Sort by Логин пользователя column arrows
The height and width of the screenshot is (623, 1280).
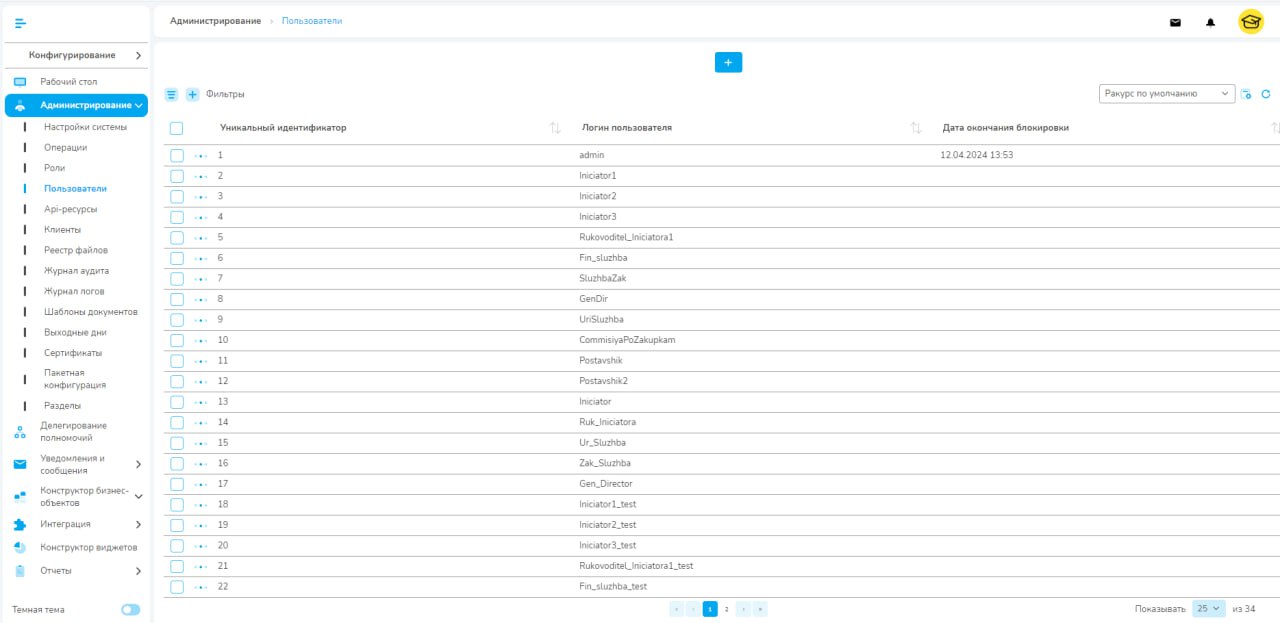pos(915,128)
